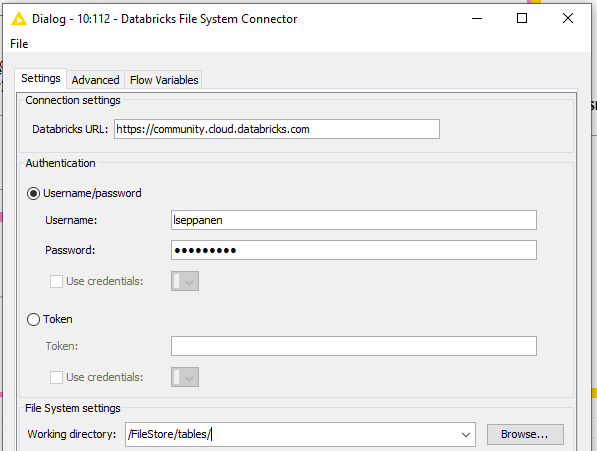Expand credentials dropdown below Password field

185,281
